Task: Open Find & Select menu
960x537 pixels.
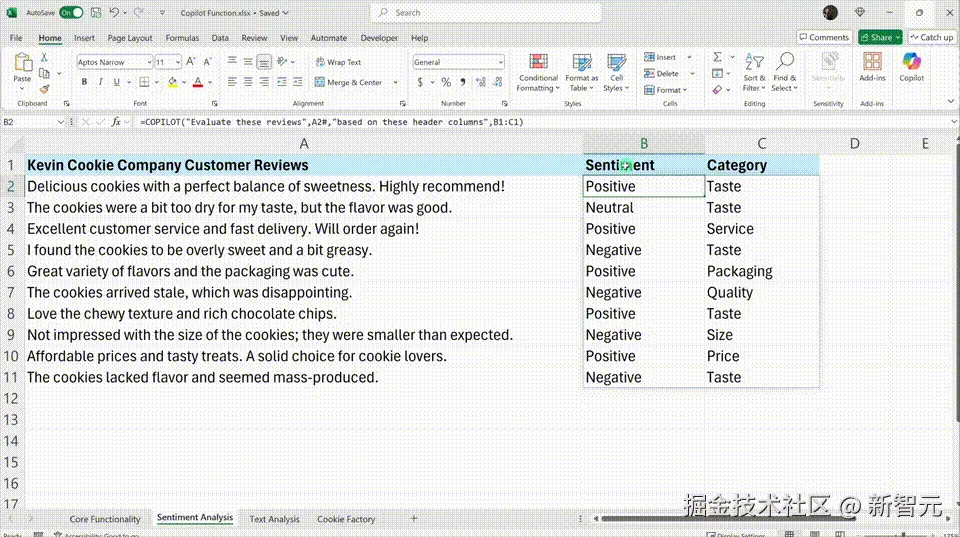Action: (784, 73)
